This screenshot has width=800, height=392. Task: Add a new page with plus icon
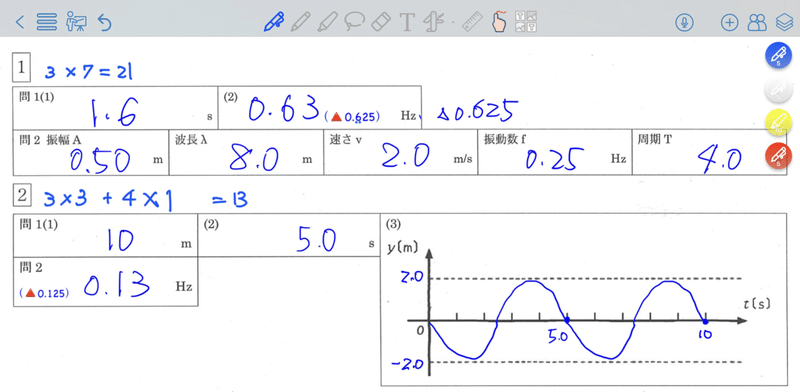(730, 22)
